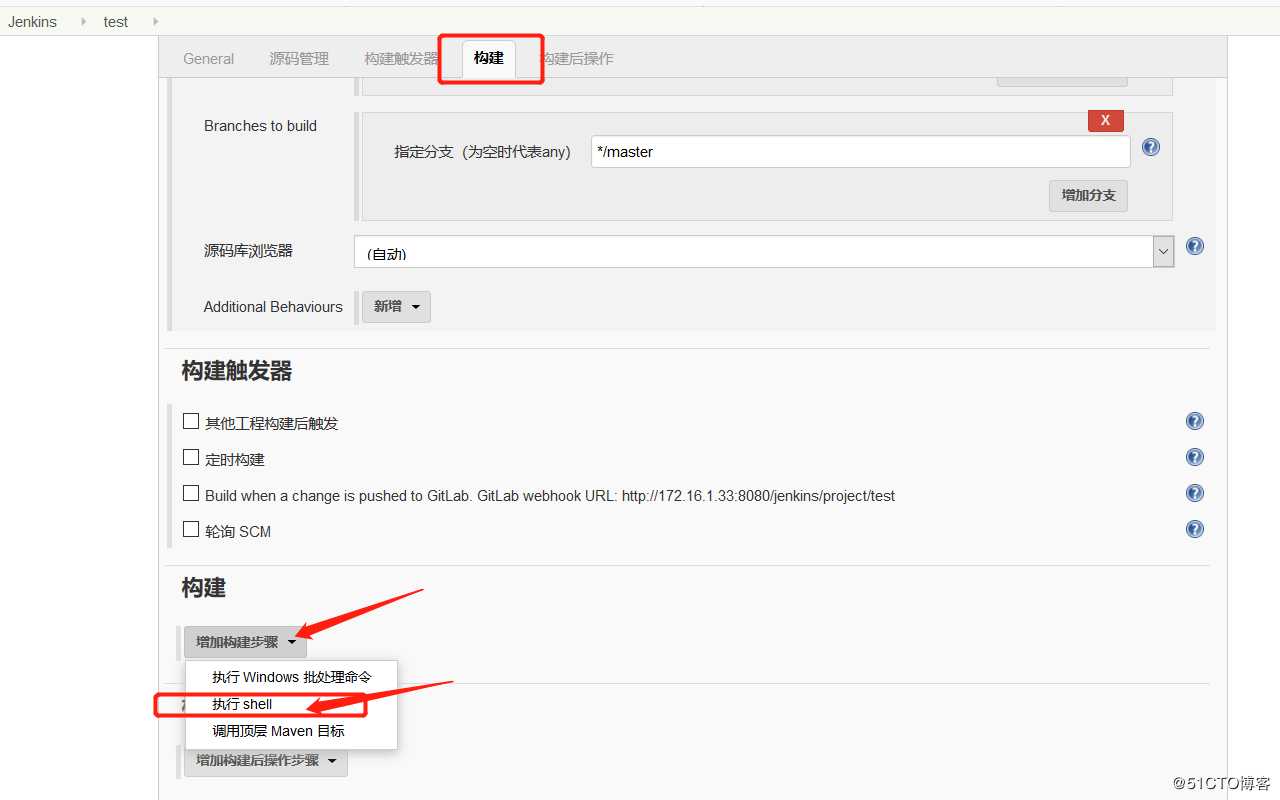The height and width of the screenshot is (800, 1280).
Task: Click the 源码库浏览器 label
Action: [248, 251]
